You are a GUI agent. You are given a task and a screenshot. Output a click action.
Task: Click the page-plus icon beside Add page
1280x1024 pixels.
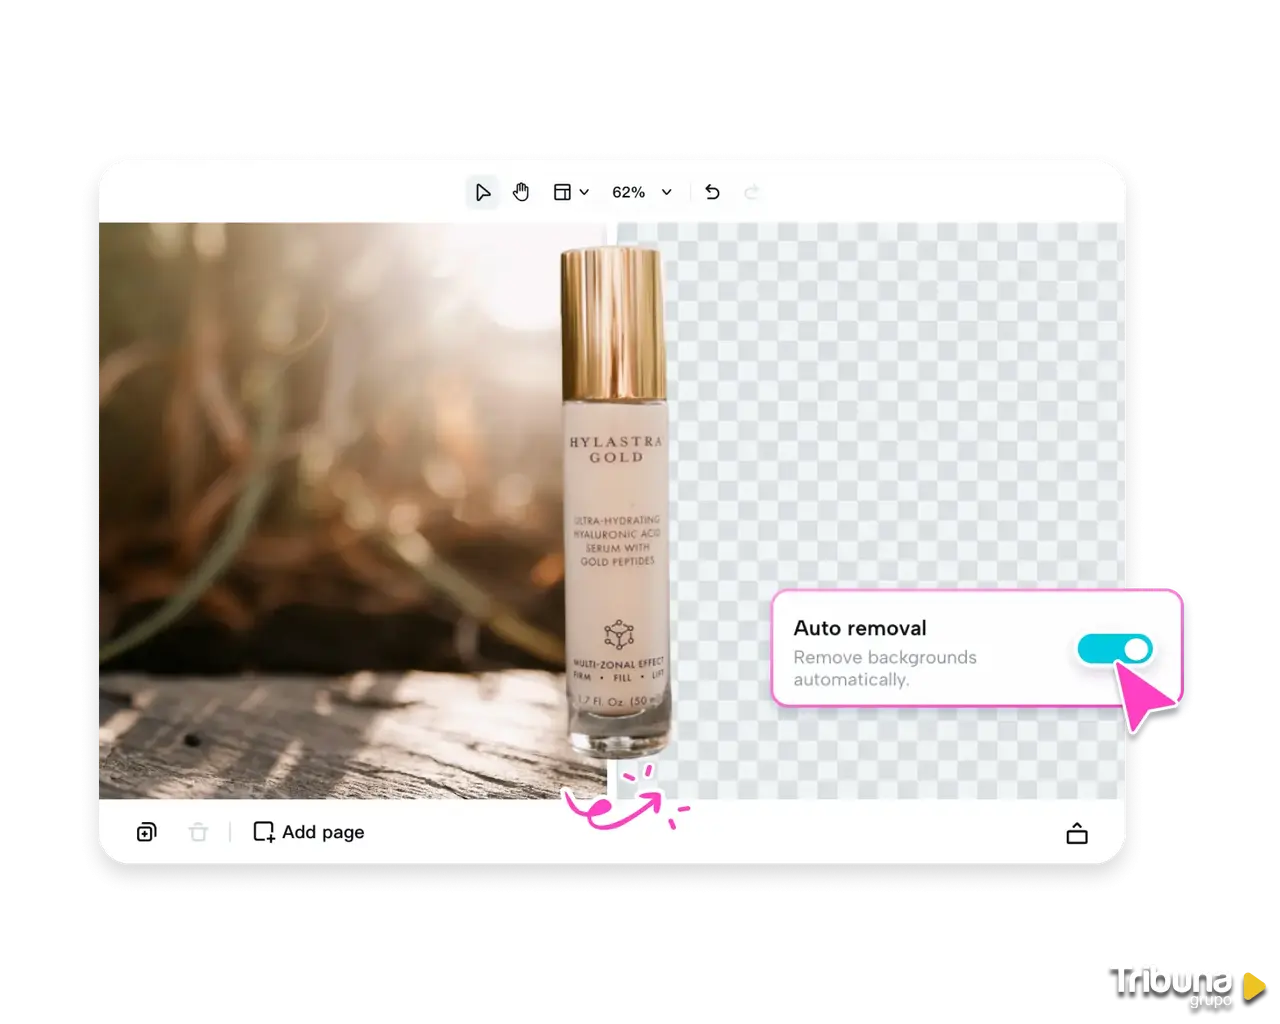pos(264,832)
